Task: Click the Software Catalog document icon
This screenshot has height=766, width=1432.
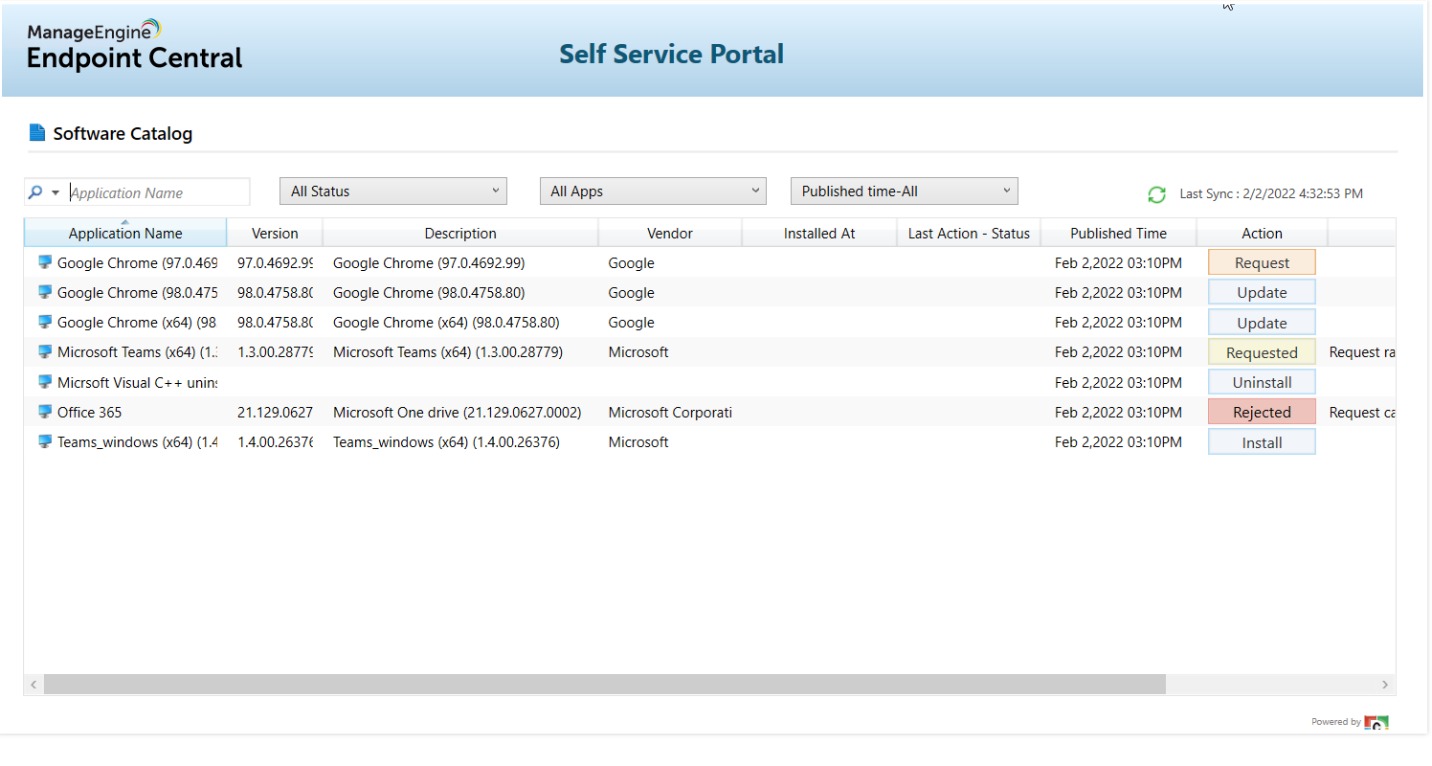Action: tap(37, 133)
